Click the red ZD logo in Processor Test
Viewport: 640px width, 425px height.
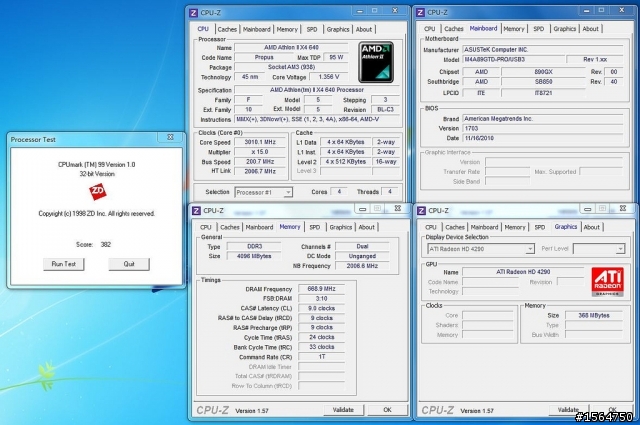98,191
